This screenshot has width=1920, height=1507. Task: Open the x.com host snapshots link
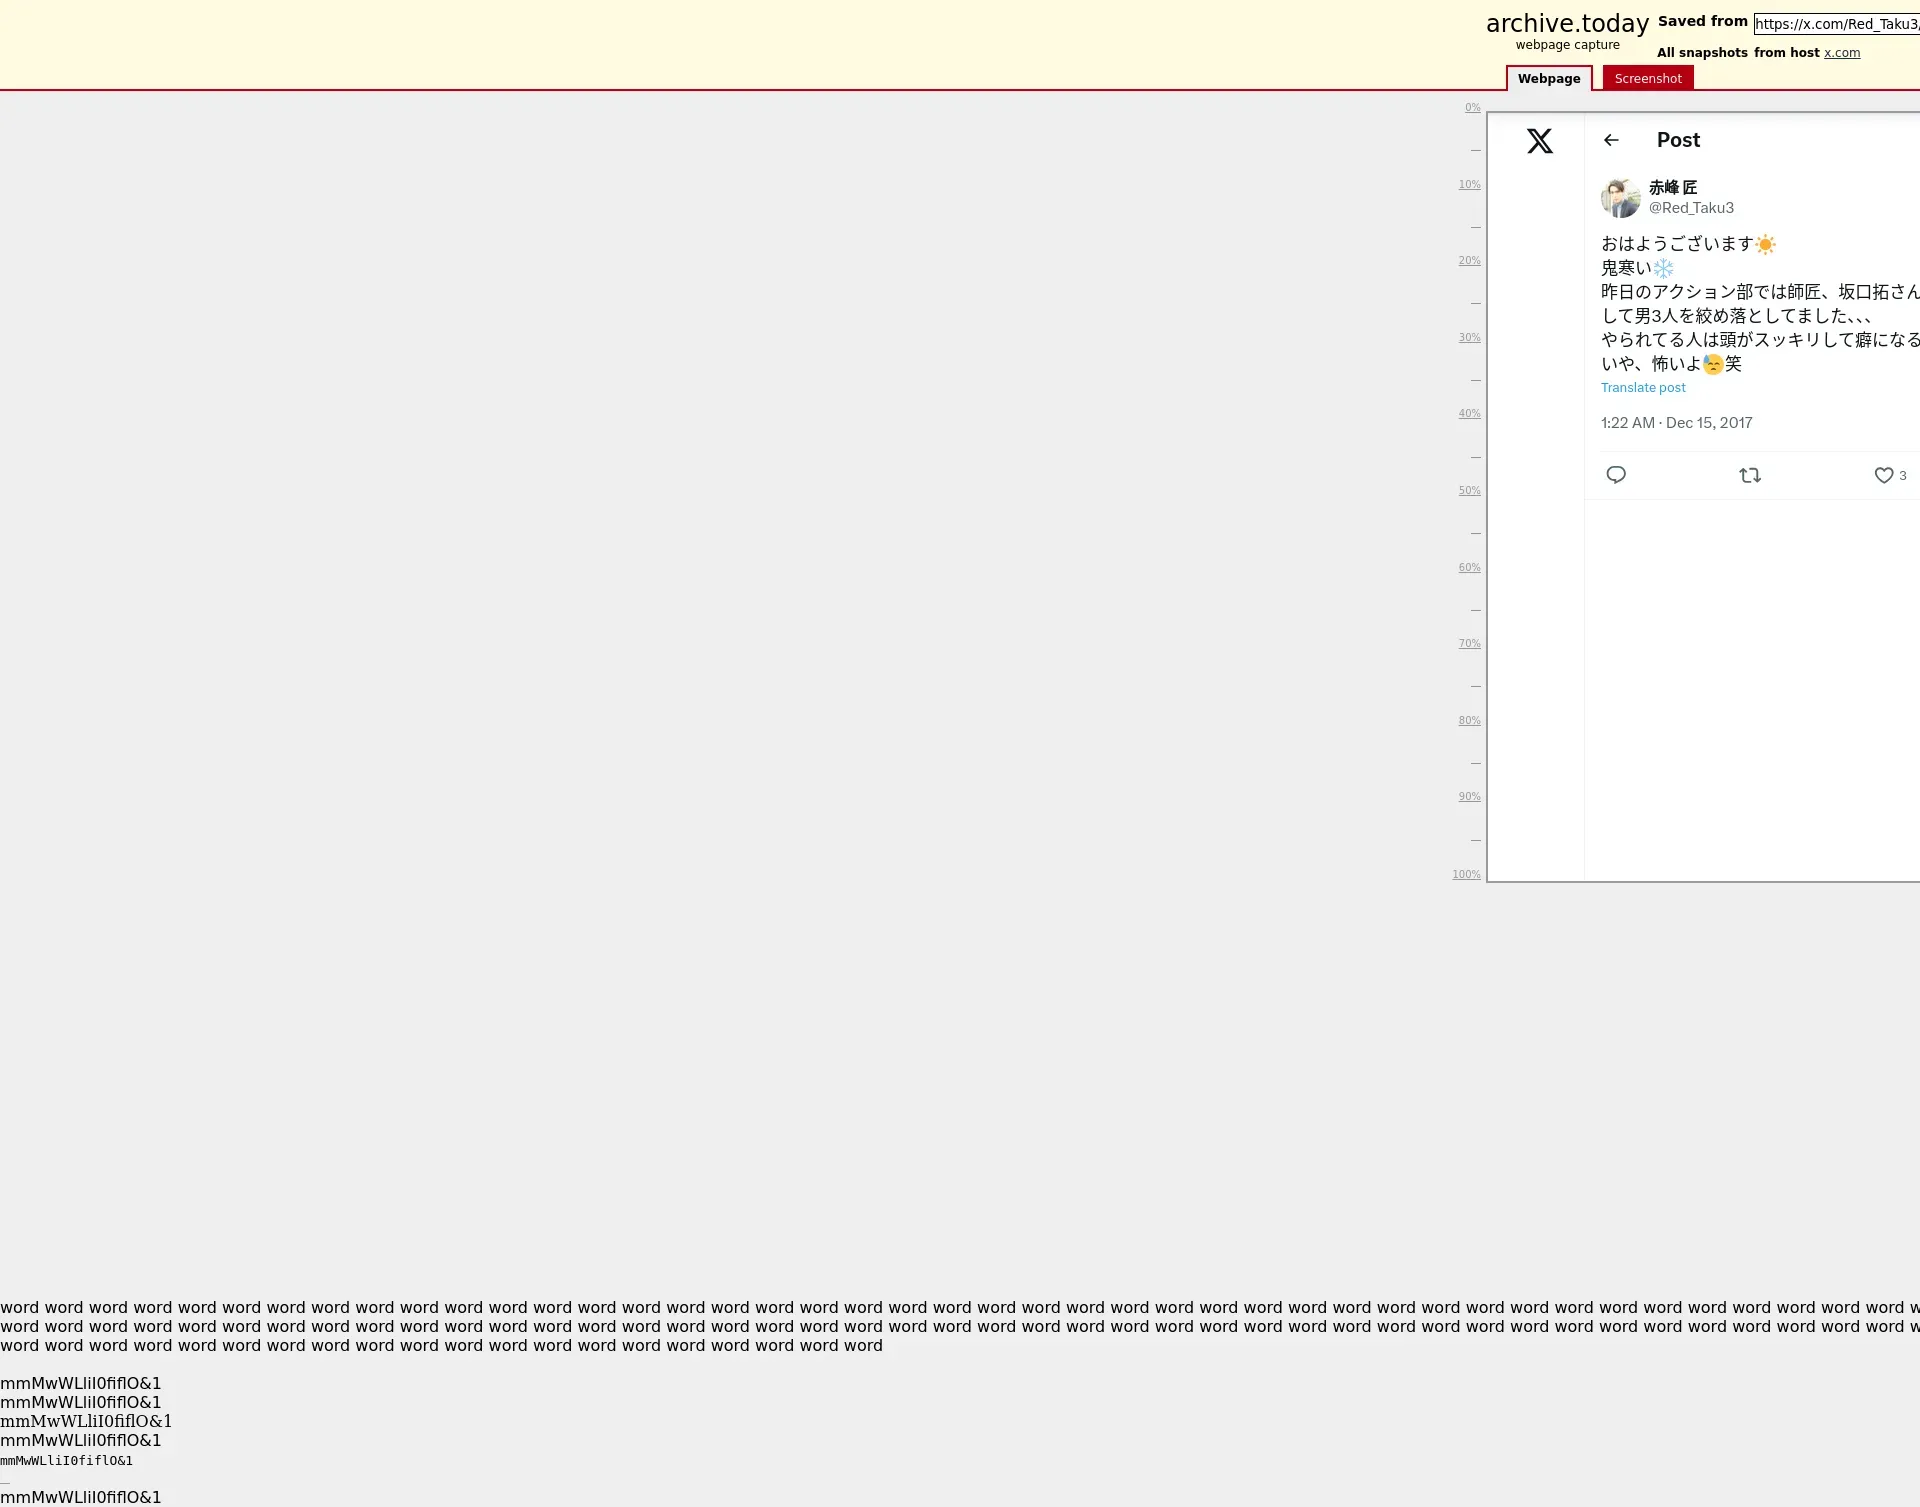pos(1841,53)
